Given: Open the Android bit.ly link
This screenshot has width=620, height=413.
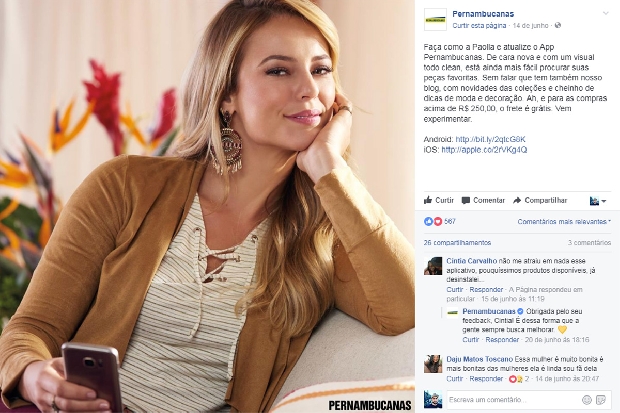Looking at the screenshot, I should click(490, 139).
